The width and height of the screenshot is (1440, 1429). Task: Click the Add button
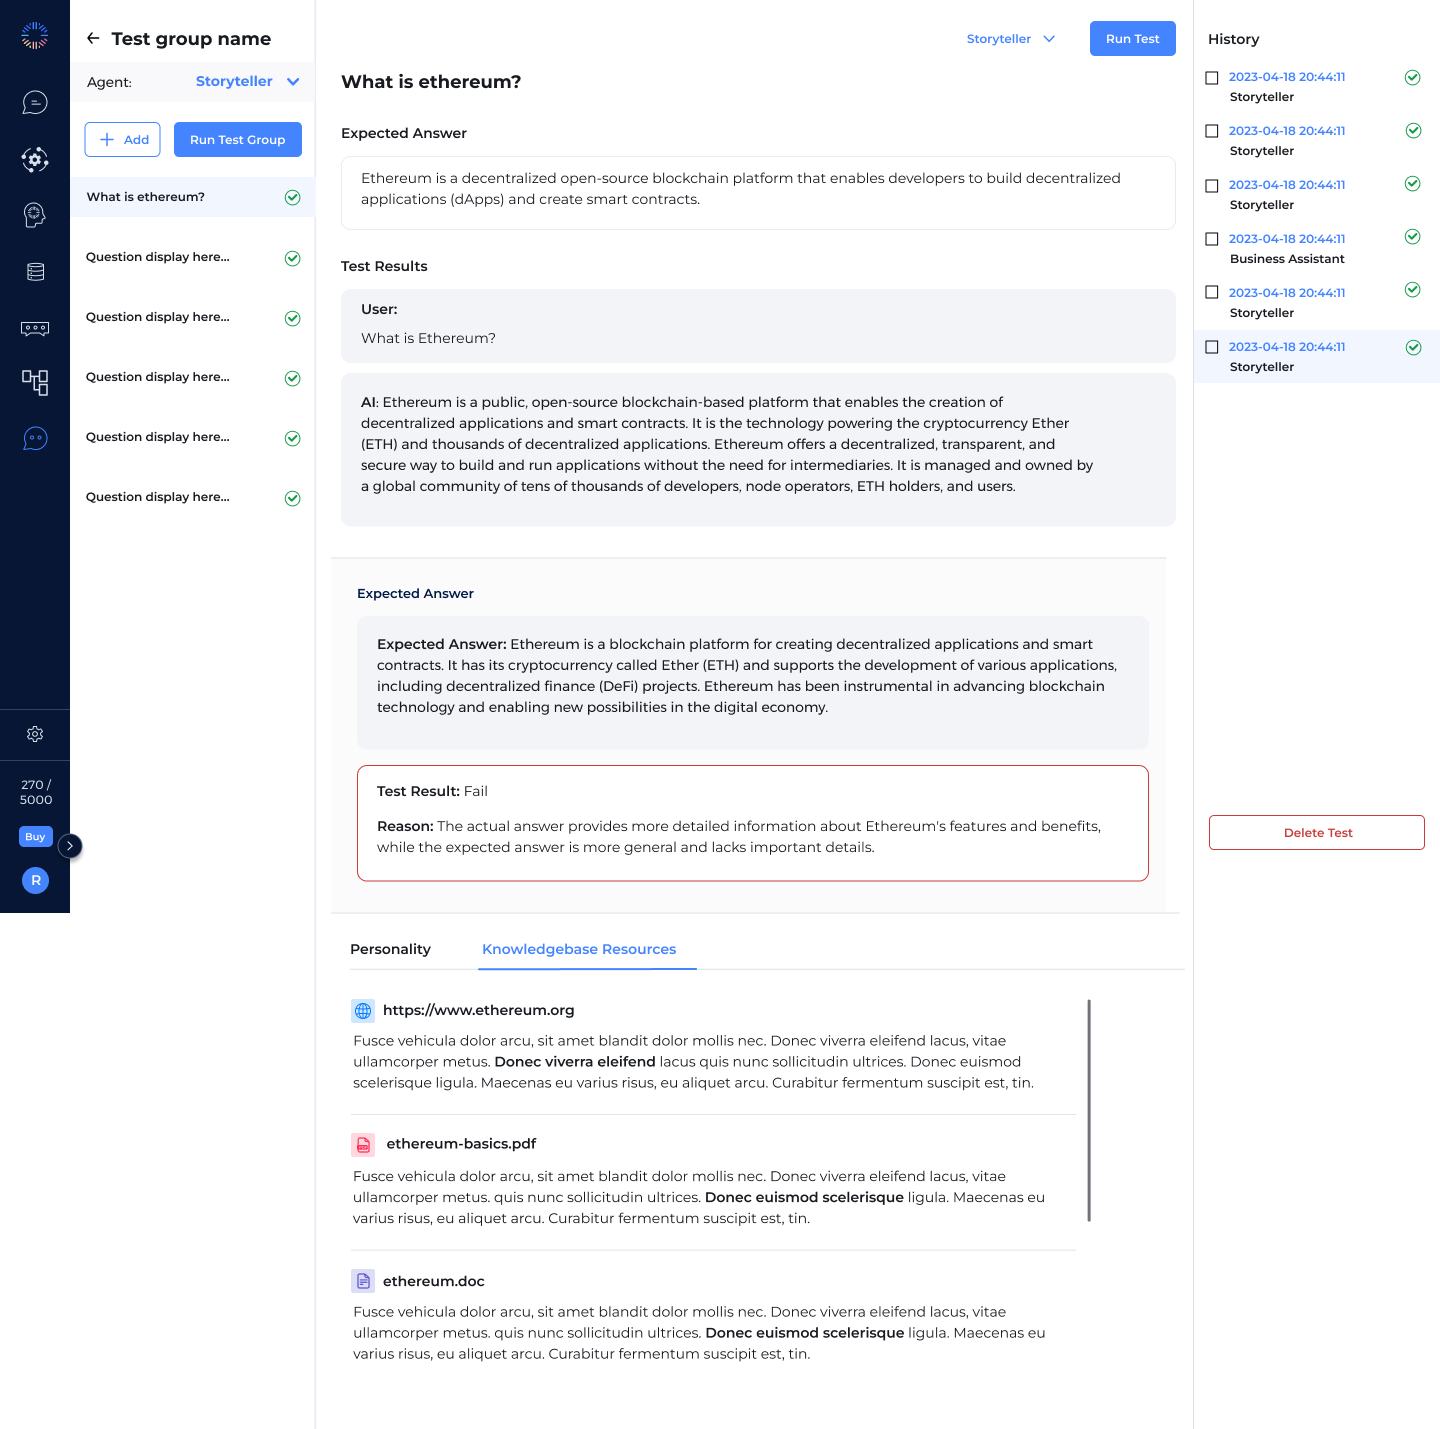pos(123,140)
